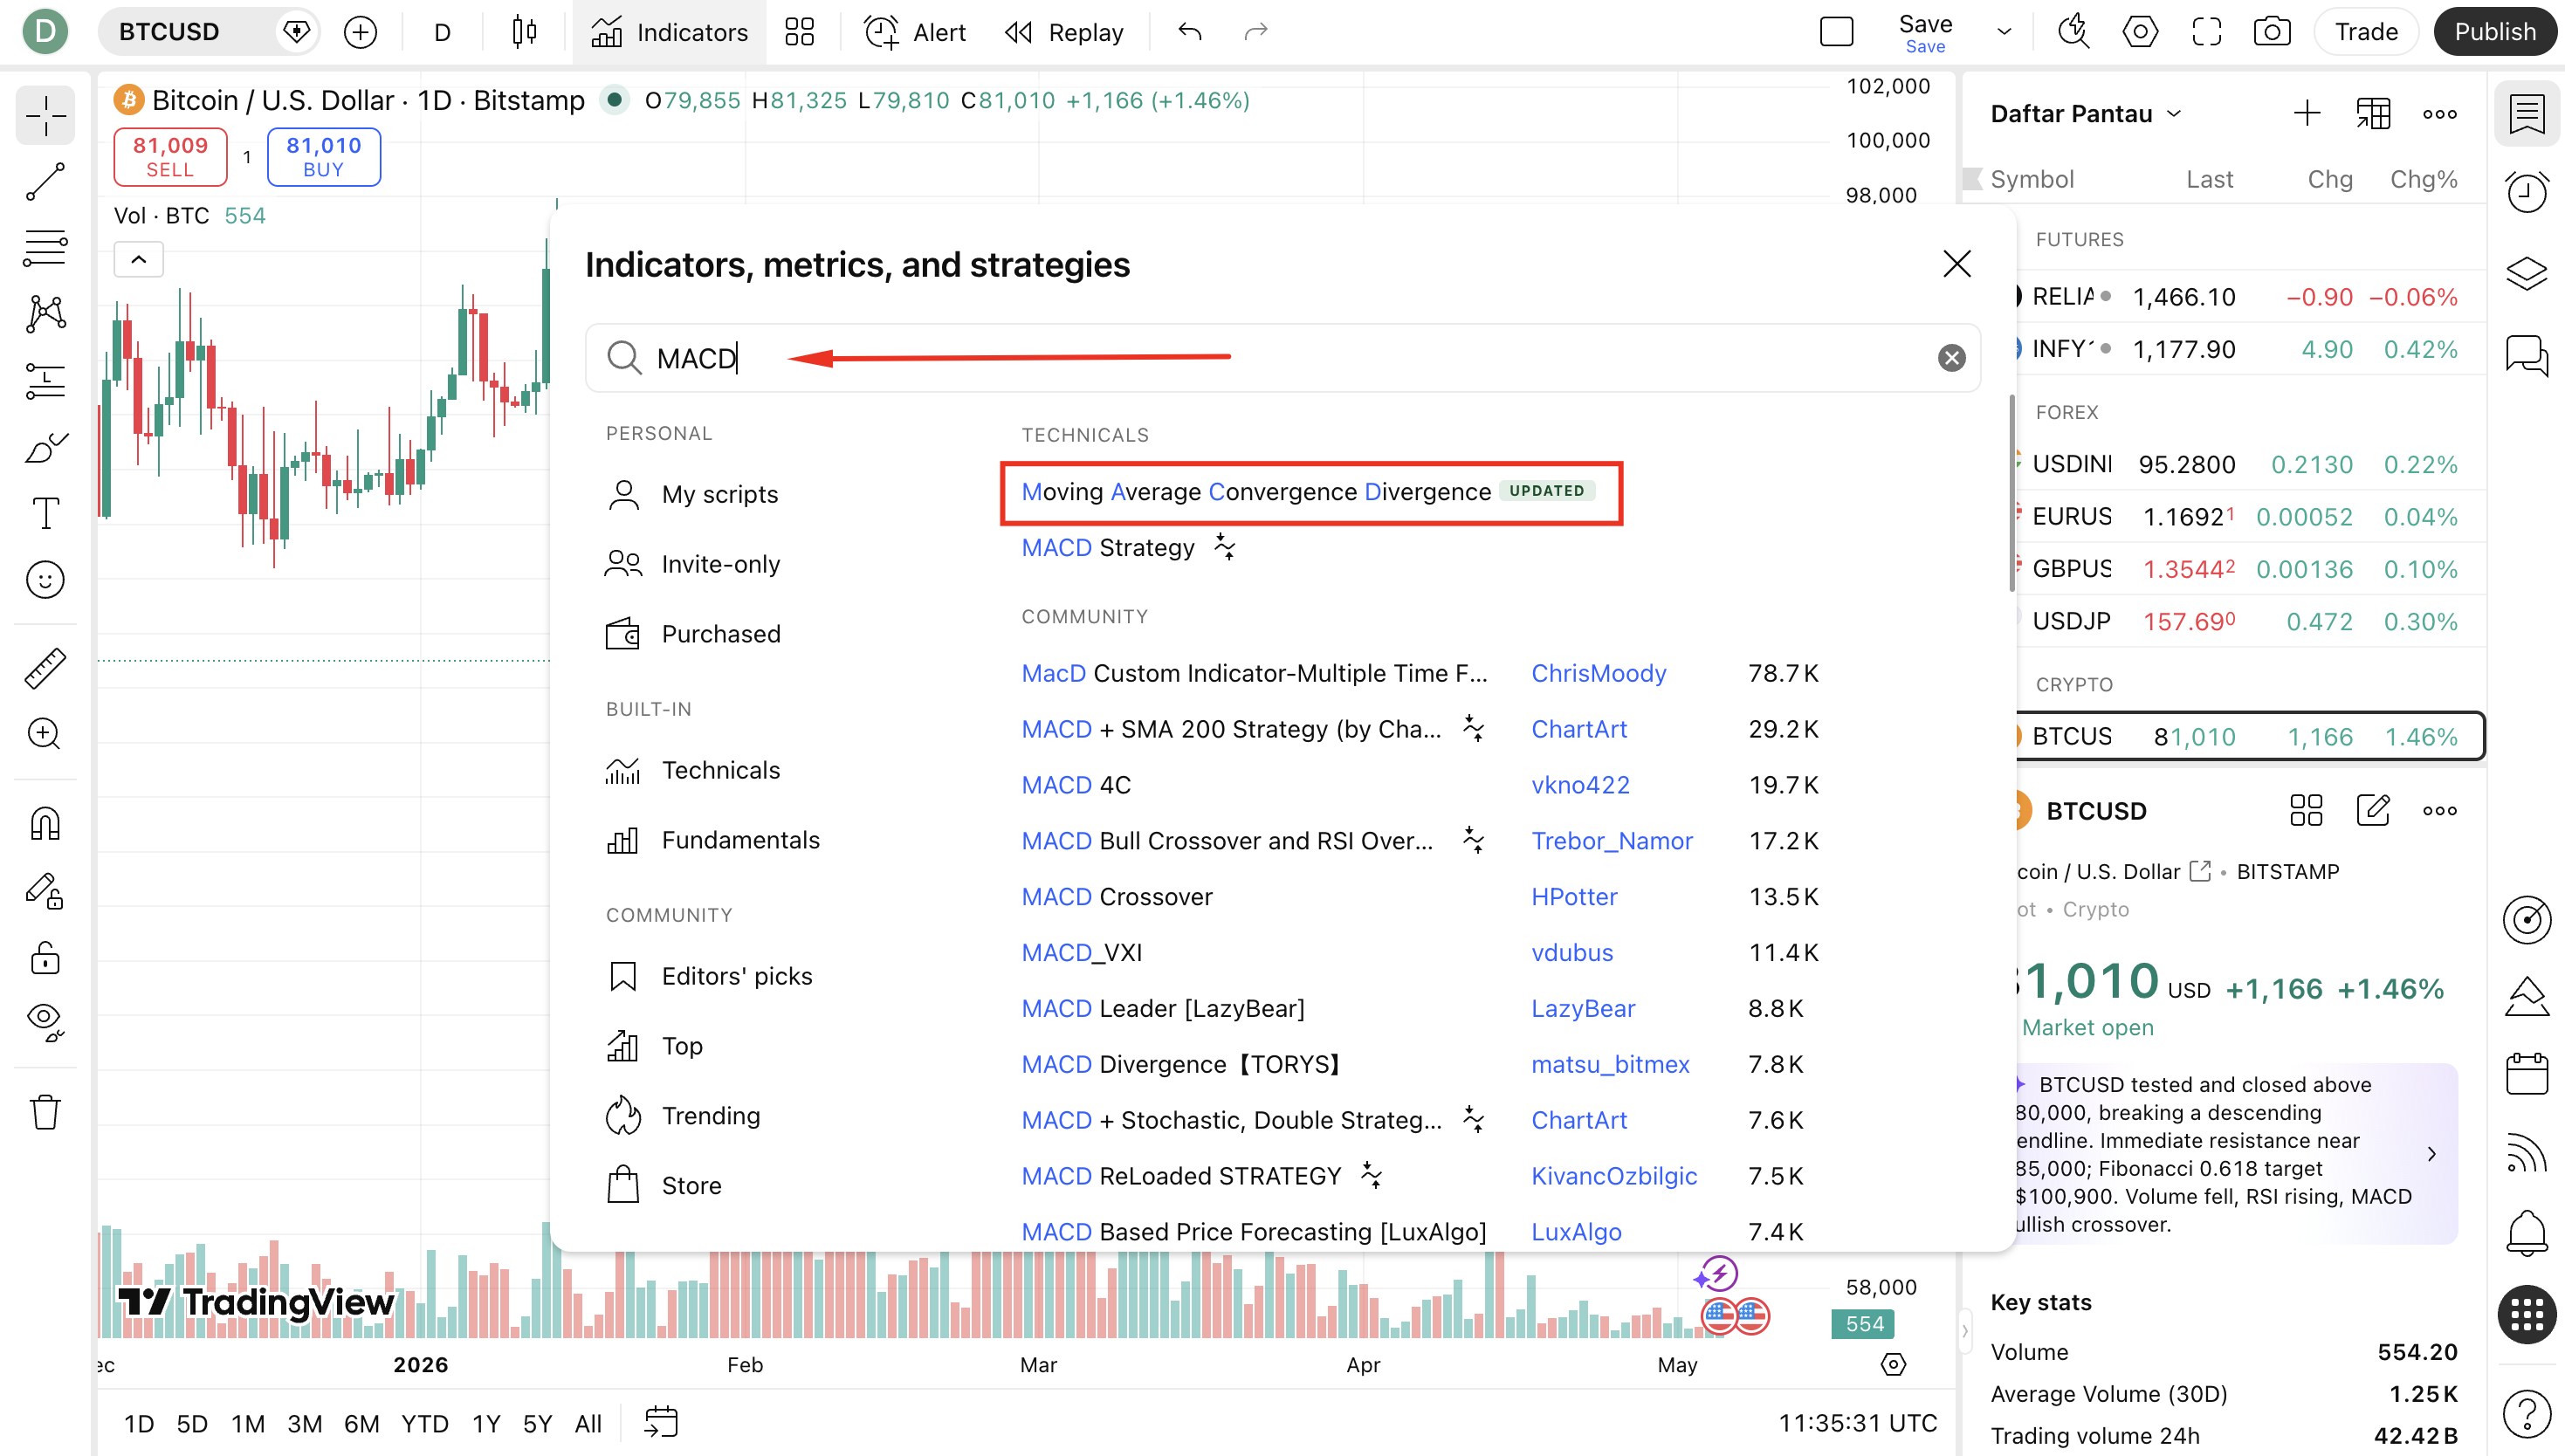The height and width of the screenshot is (1456, 2565).
Task: Select the trend line drawing tool
Action: 45,182
